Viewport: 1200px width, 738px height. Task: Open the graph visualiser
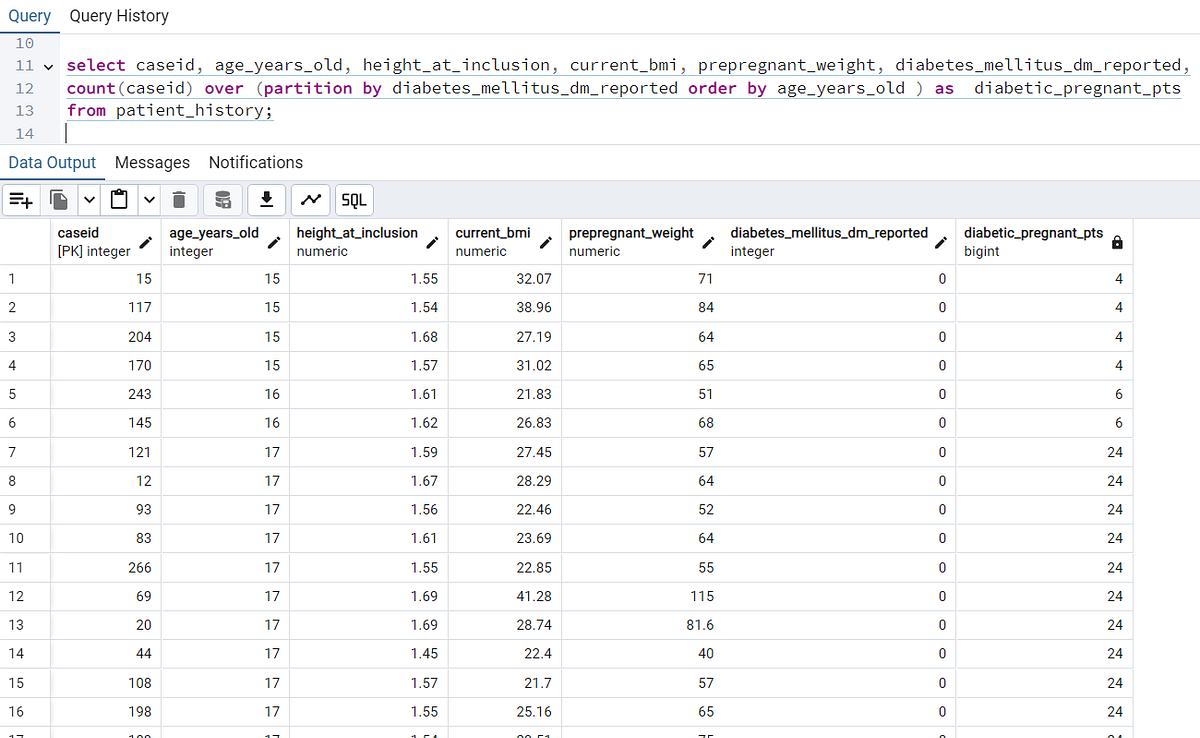point(310,199)
